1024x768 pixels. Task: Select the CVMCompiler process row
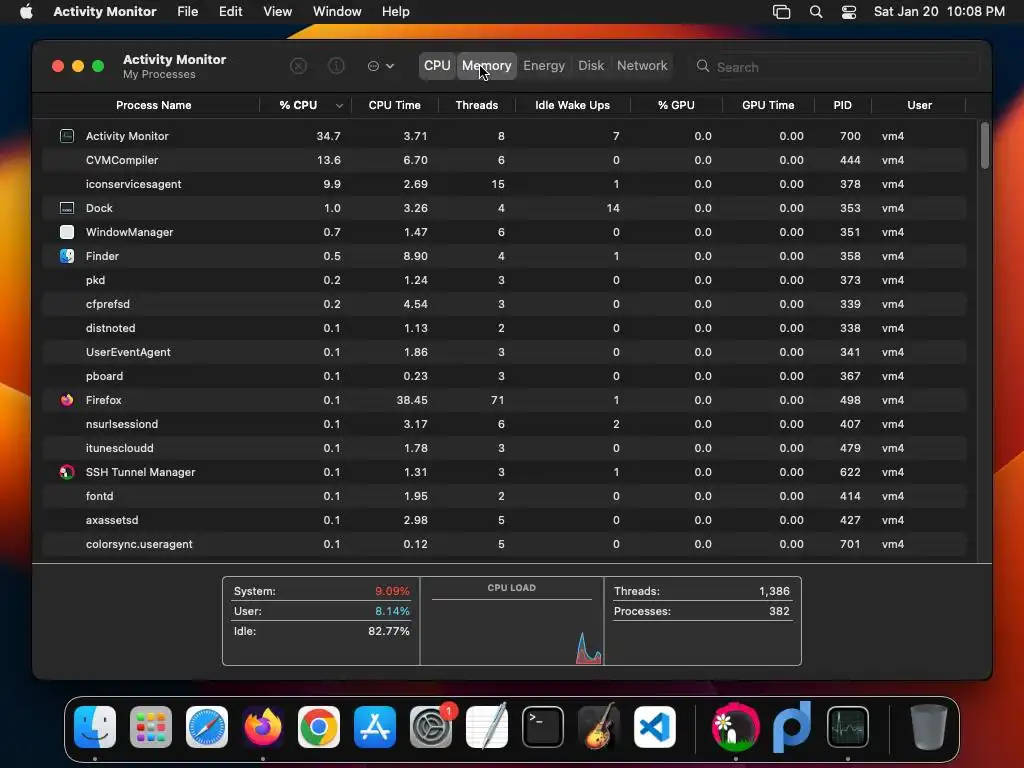click(504, 160)
